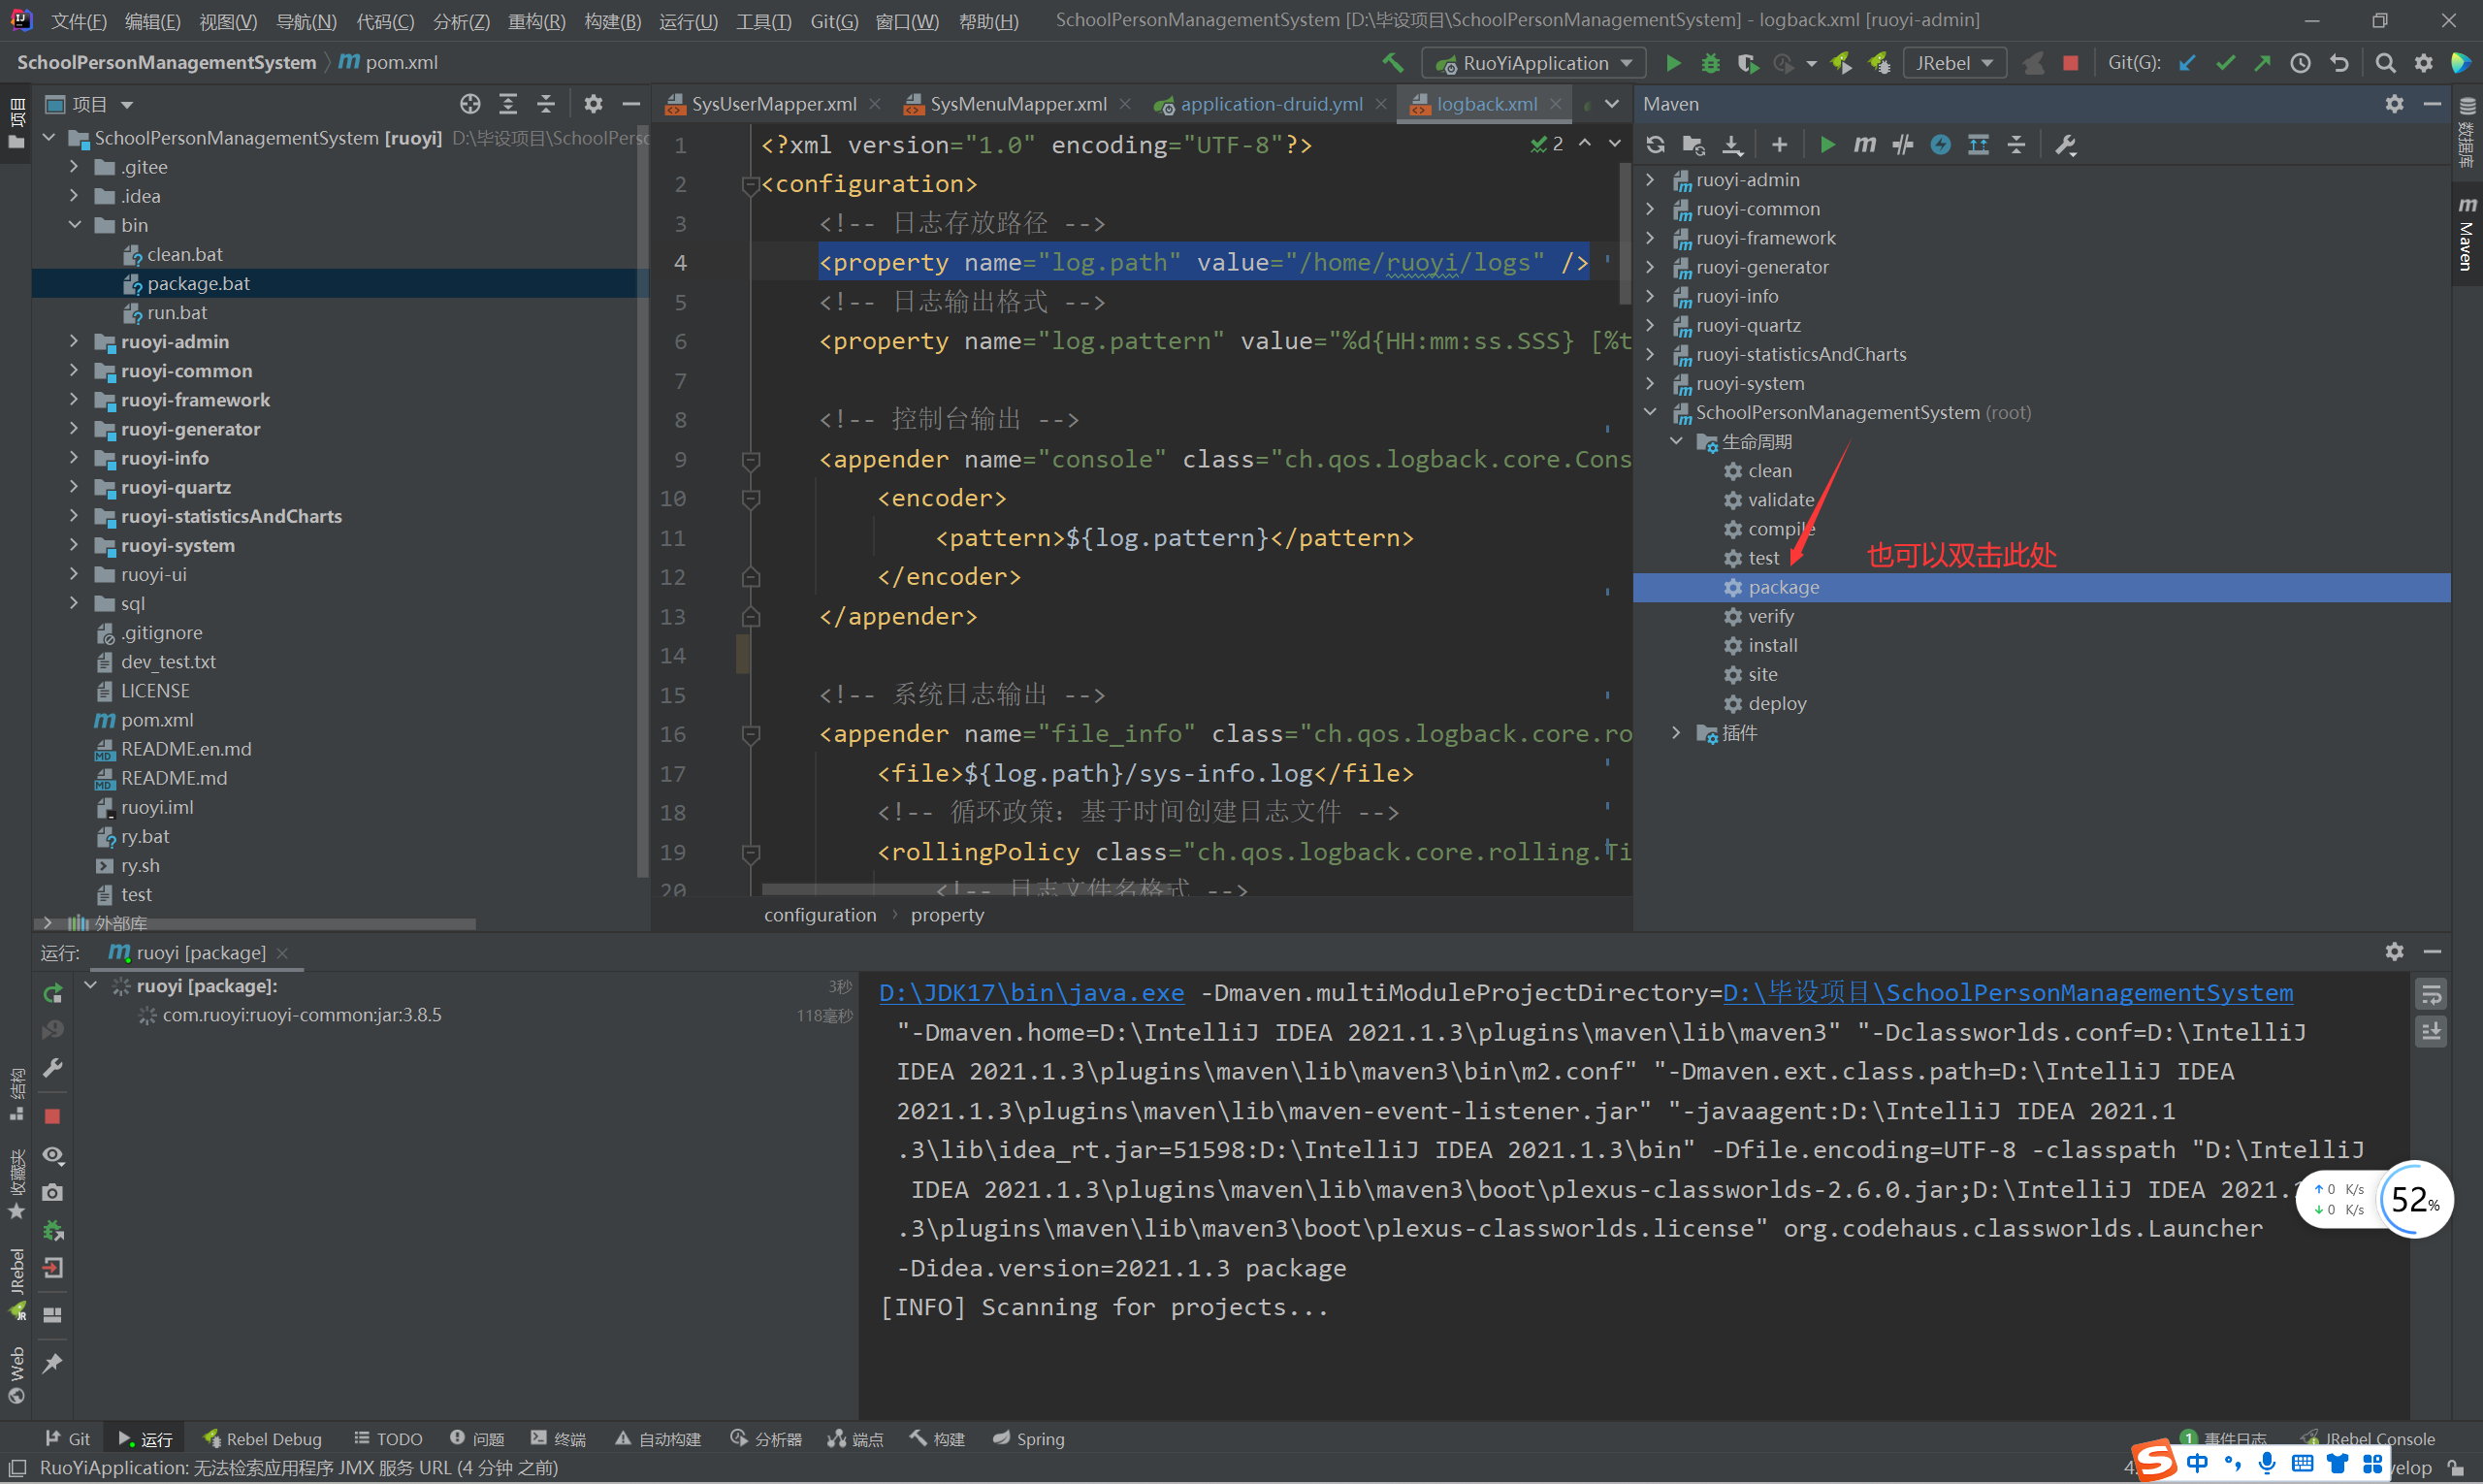Click Rerun icon in run panel

point(53,993)
